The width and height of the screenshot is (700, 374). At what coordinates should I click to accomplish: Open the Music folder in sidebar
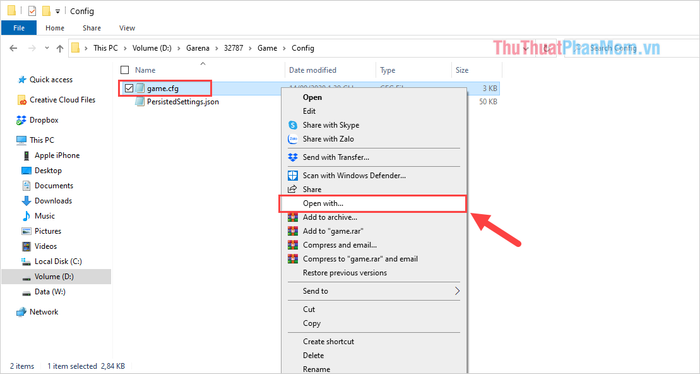[x=45, y=216]
